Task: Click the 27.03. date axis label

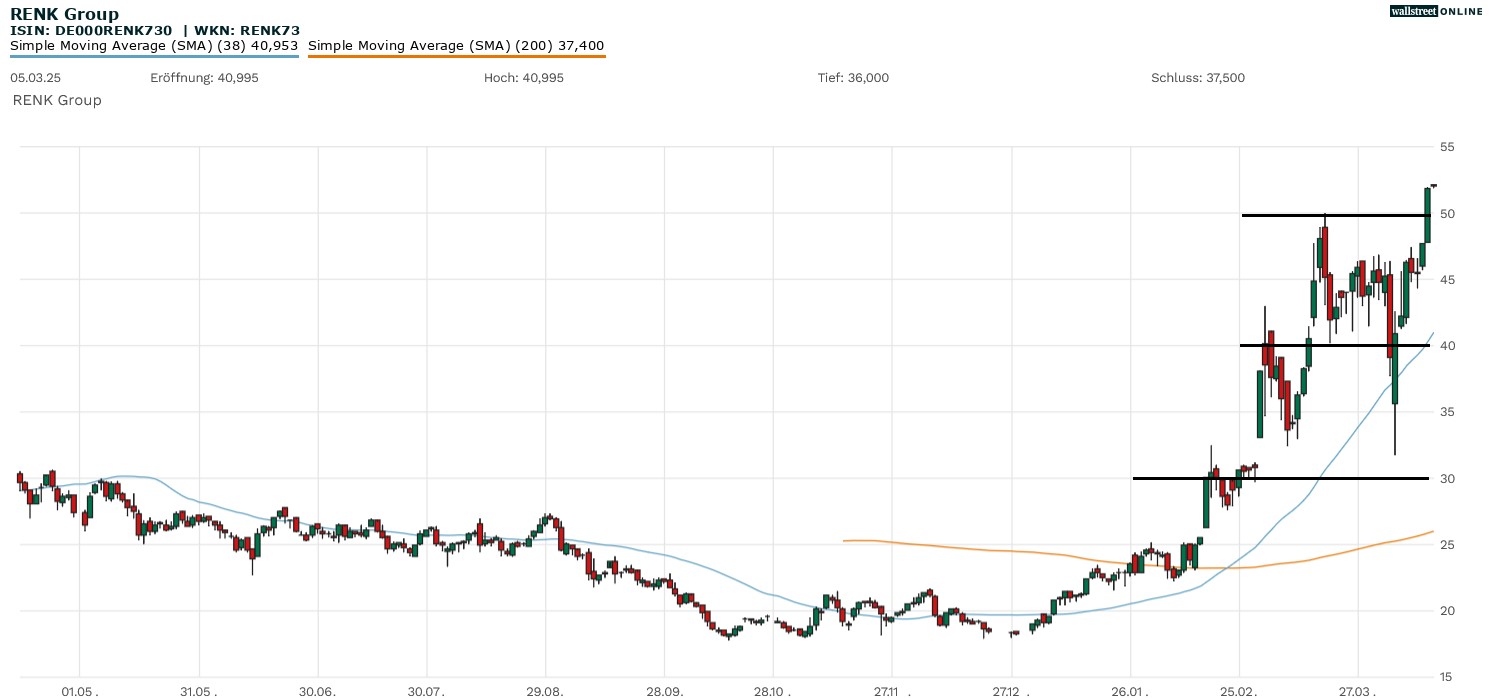Action: tap(1358, 691)
